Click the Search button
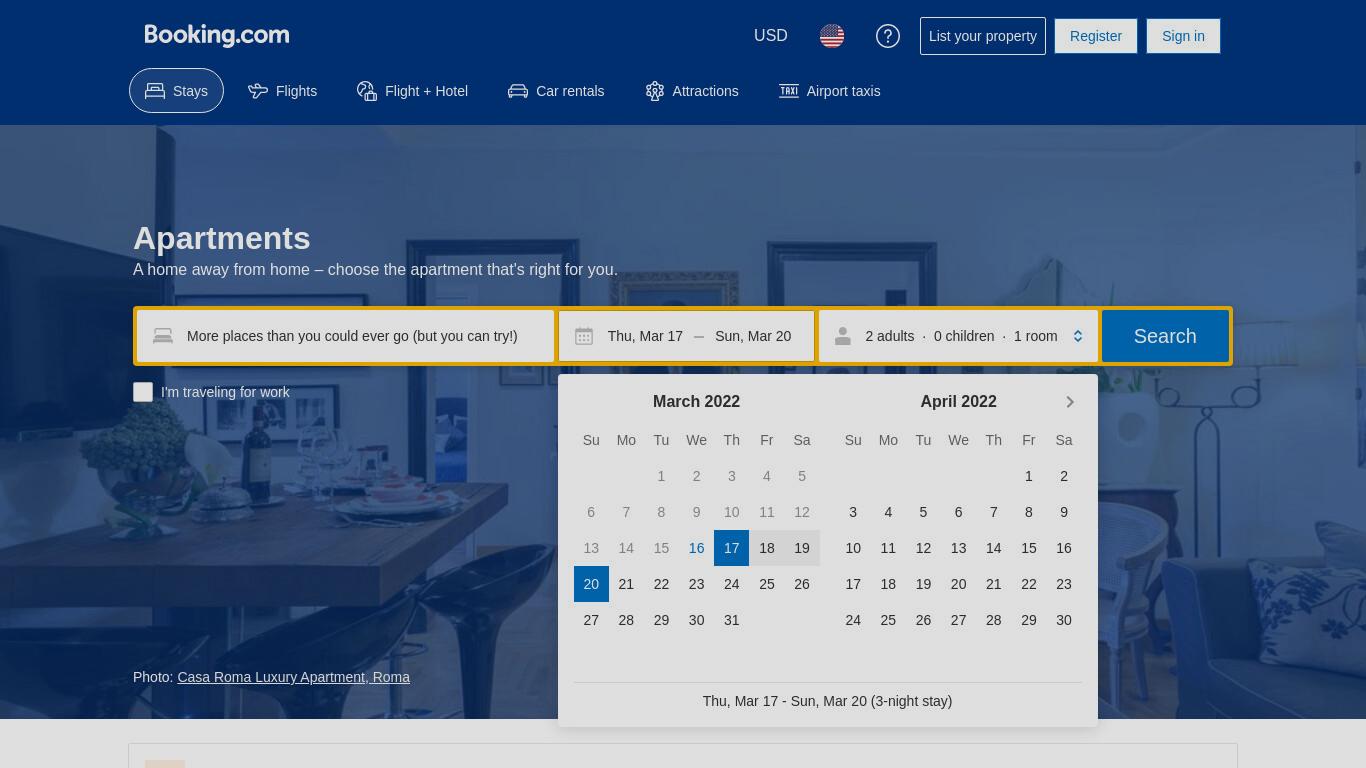The height and width of the screenshot is (768, 1366). point(1165,336)
